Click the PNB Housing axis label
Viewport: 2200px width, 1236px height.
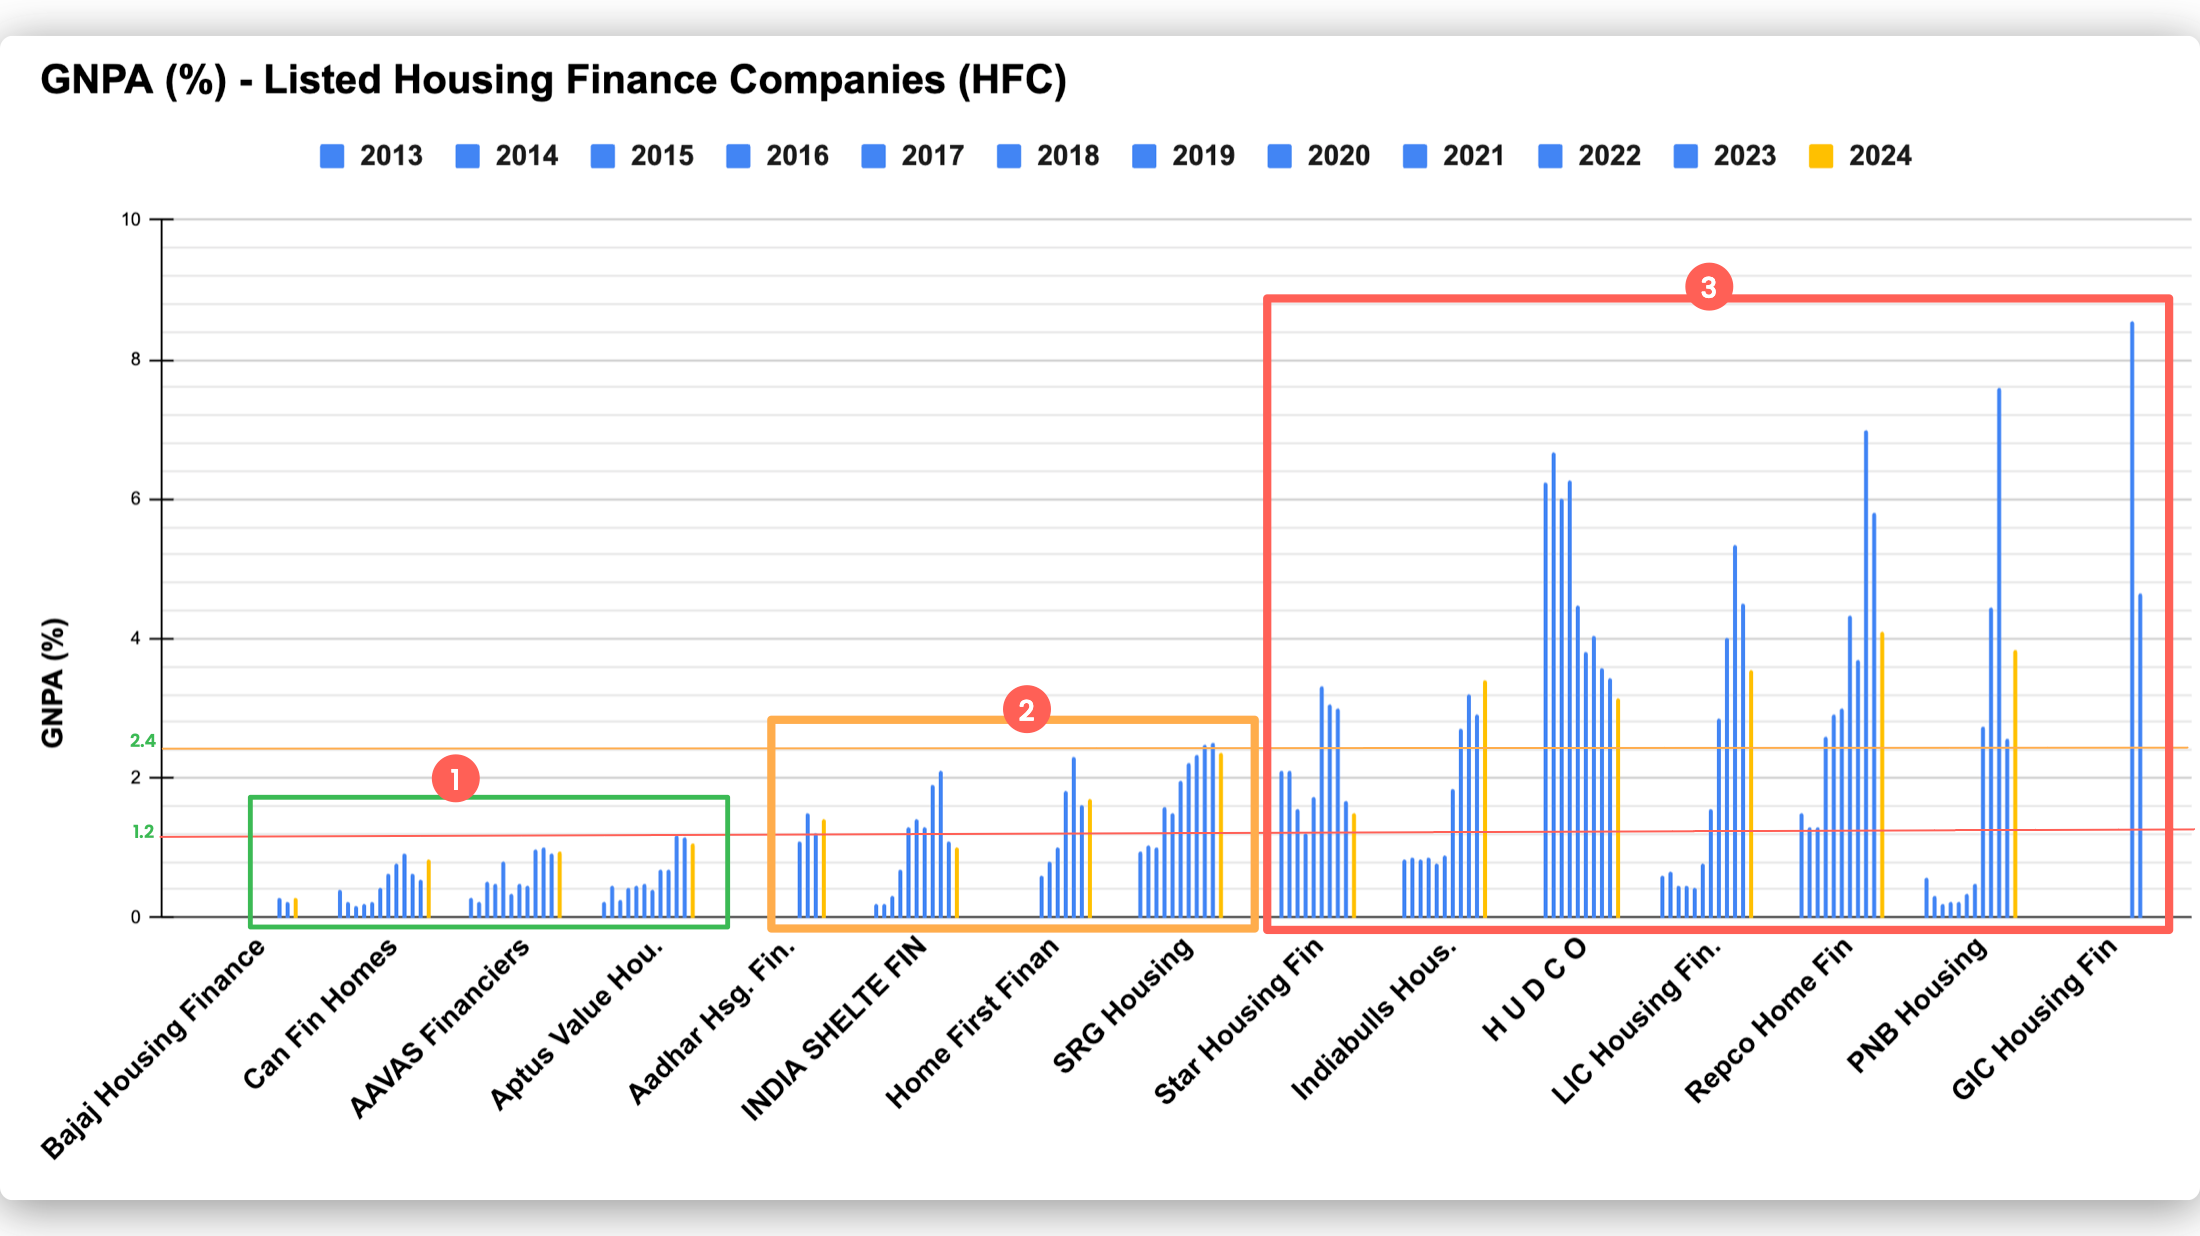tap(1917, 1005)
